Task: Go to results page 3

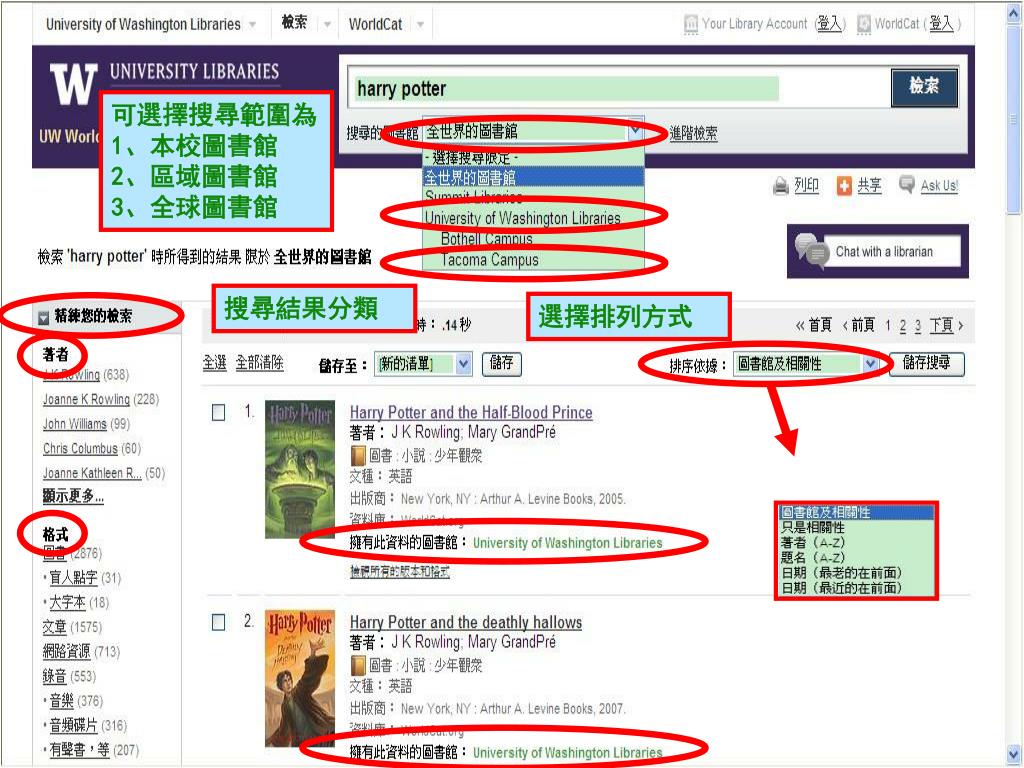Action: pos(918,326)
